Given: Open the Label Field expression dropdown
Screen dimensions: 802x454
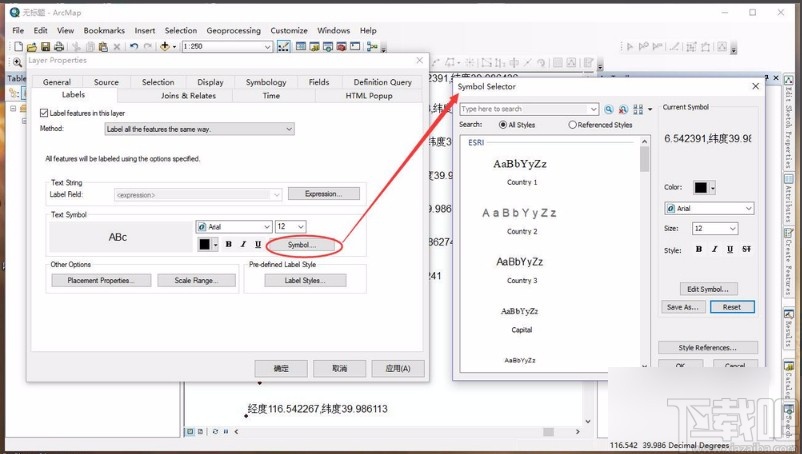Looking at the screenshot, I should pos(276,195).
